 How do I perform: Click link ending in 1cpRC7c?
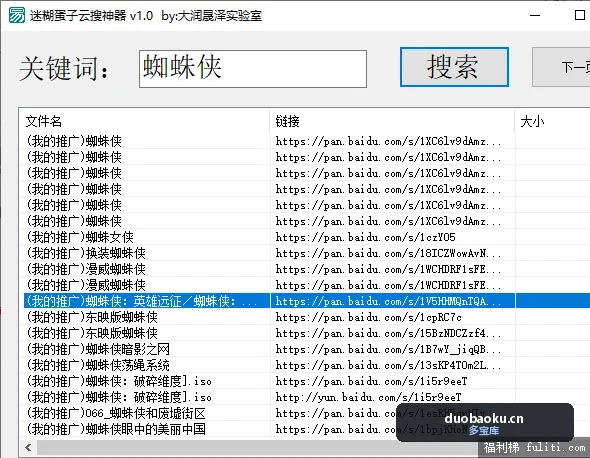(368, 317)
